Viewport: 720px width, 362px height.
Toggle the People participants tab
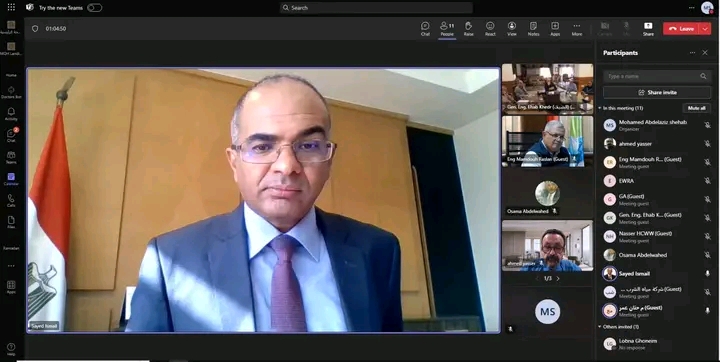coord(447,28)
